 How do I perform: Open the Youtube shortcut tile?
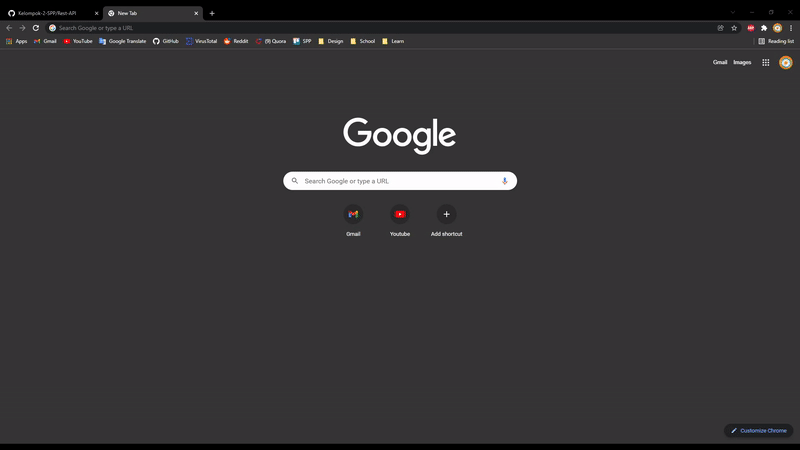pyautogui.click(x=400, y=220)
